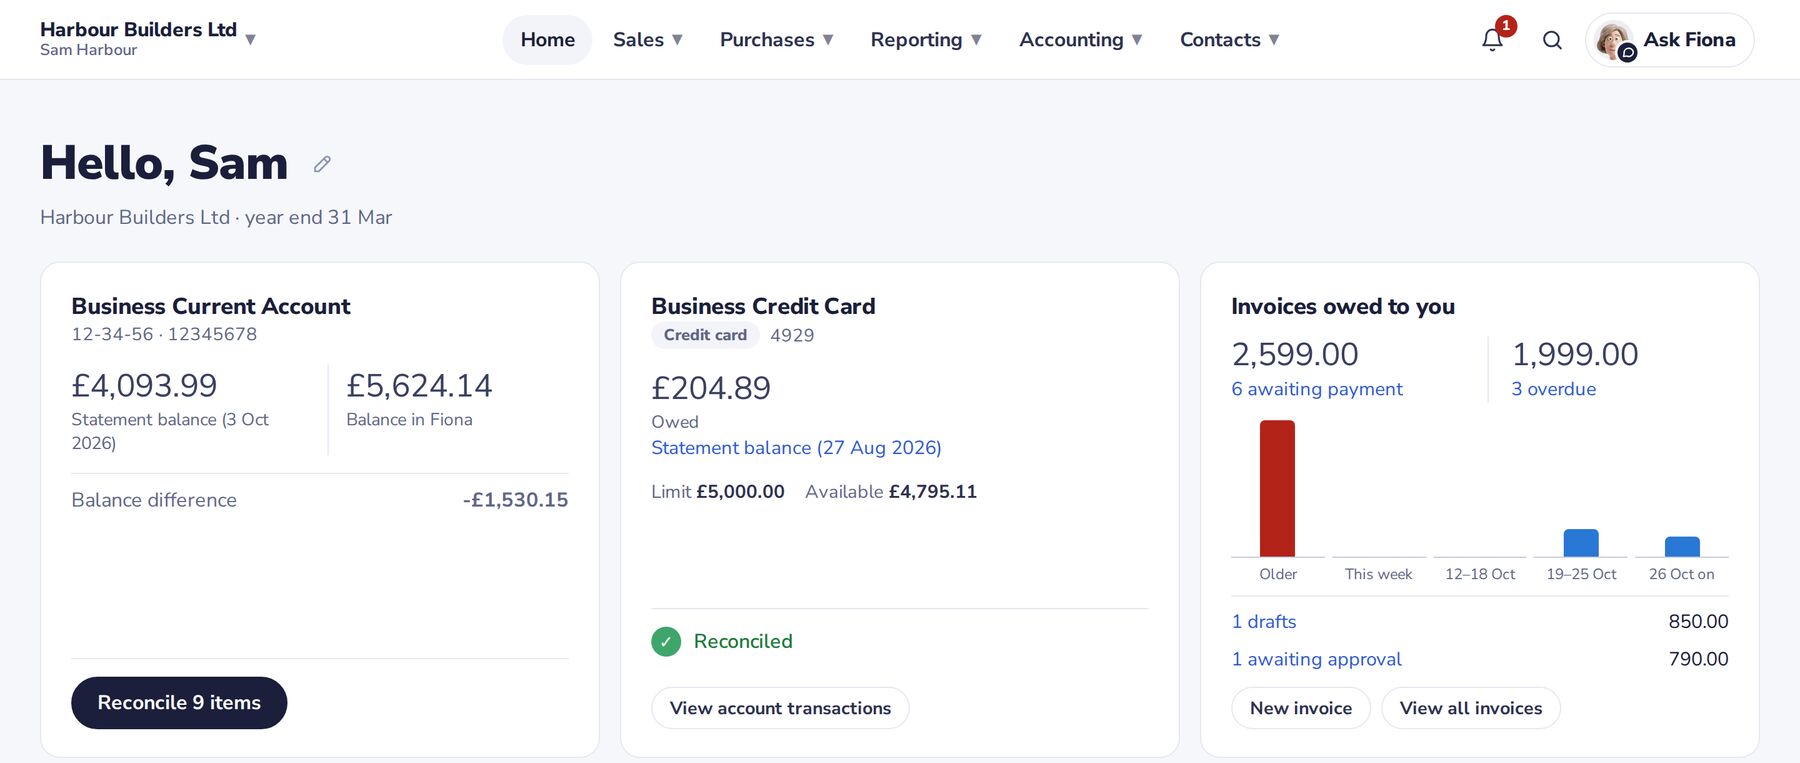Create a New invoice
The image size is (1800, 763).
coord(1301,708)
